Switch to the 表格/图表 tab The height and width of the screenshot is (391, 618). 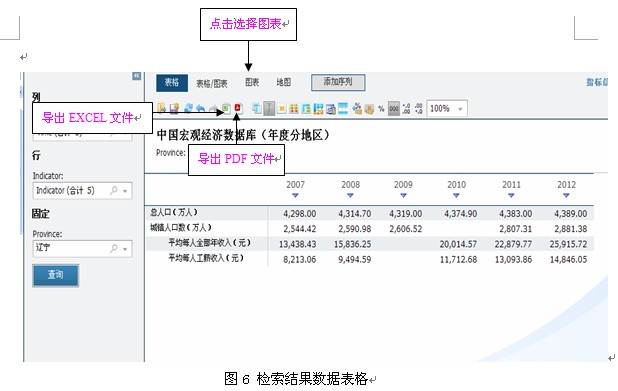click(x=212, y=84)
